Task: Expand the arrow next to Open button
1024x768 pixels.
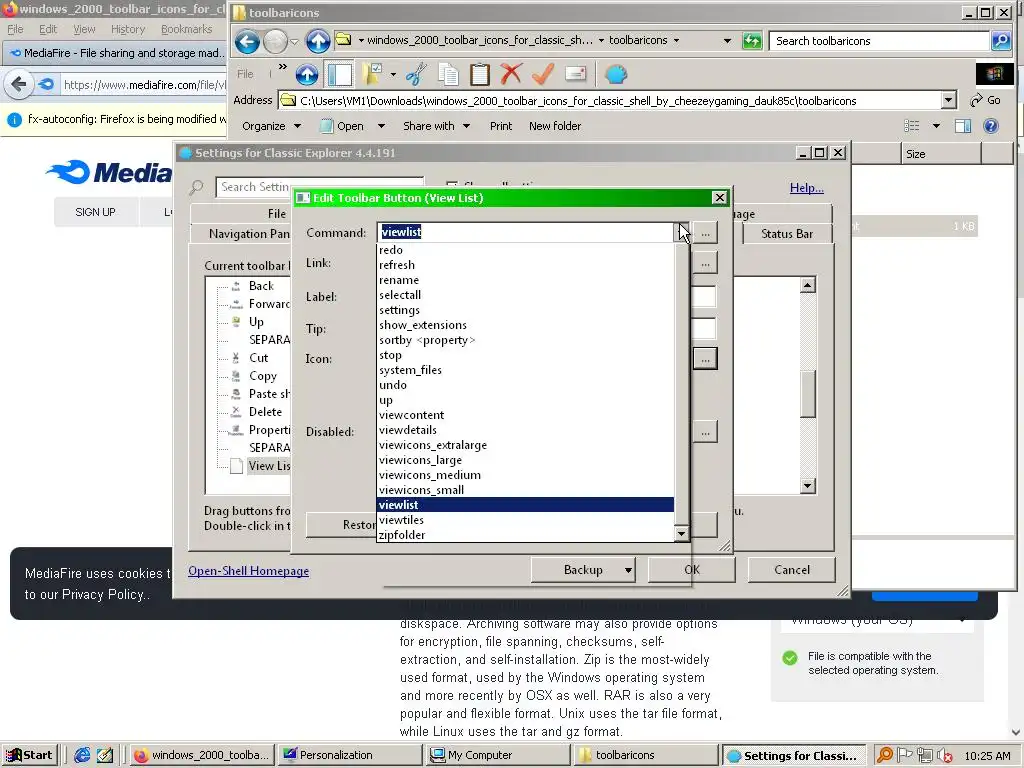Action: pyautogui.click(x=381, y=126)
